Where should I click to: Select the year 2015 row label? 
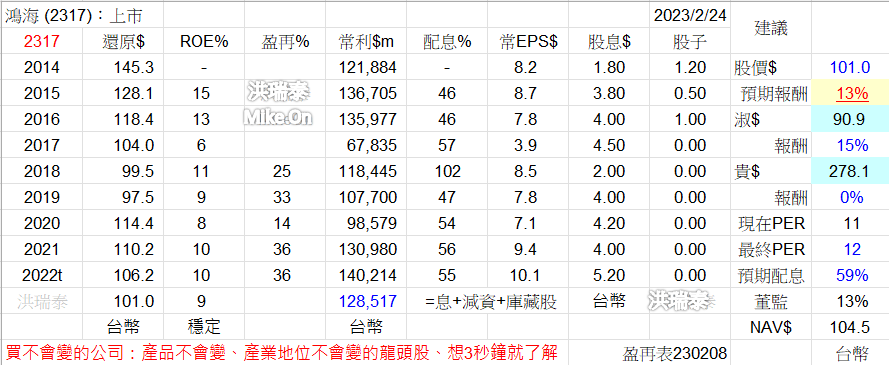tap(41, 94)
